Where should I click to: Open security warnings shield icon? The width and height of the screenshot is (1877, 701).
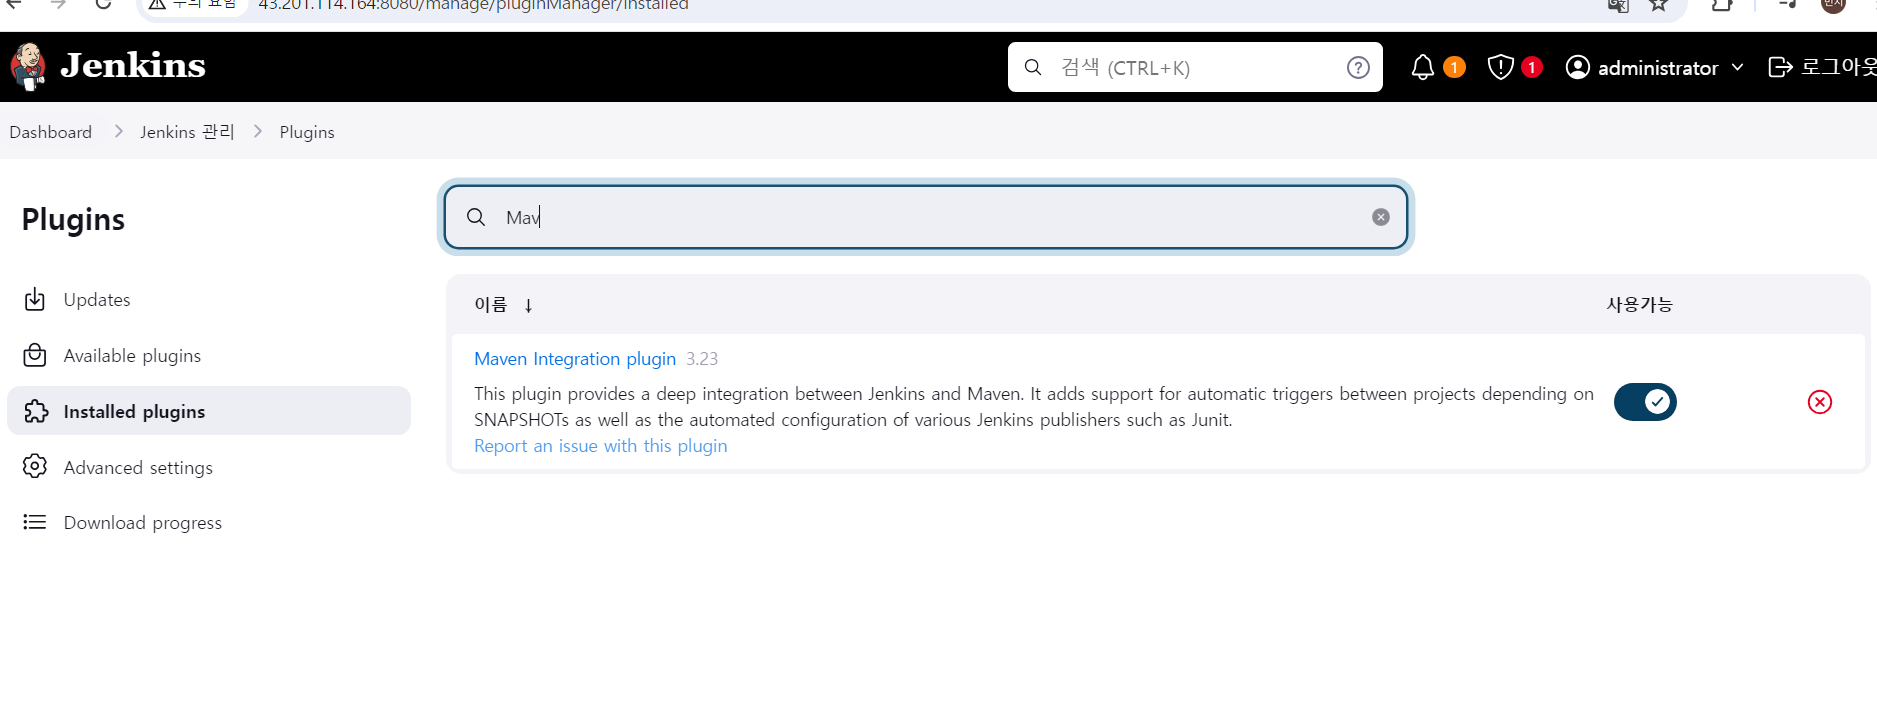tap(1500, 67)
